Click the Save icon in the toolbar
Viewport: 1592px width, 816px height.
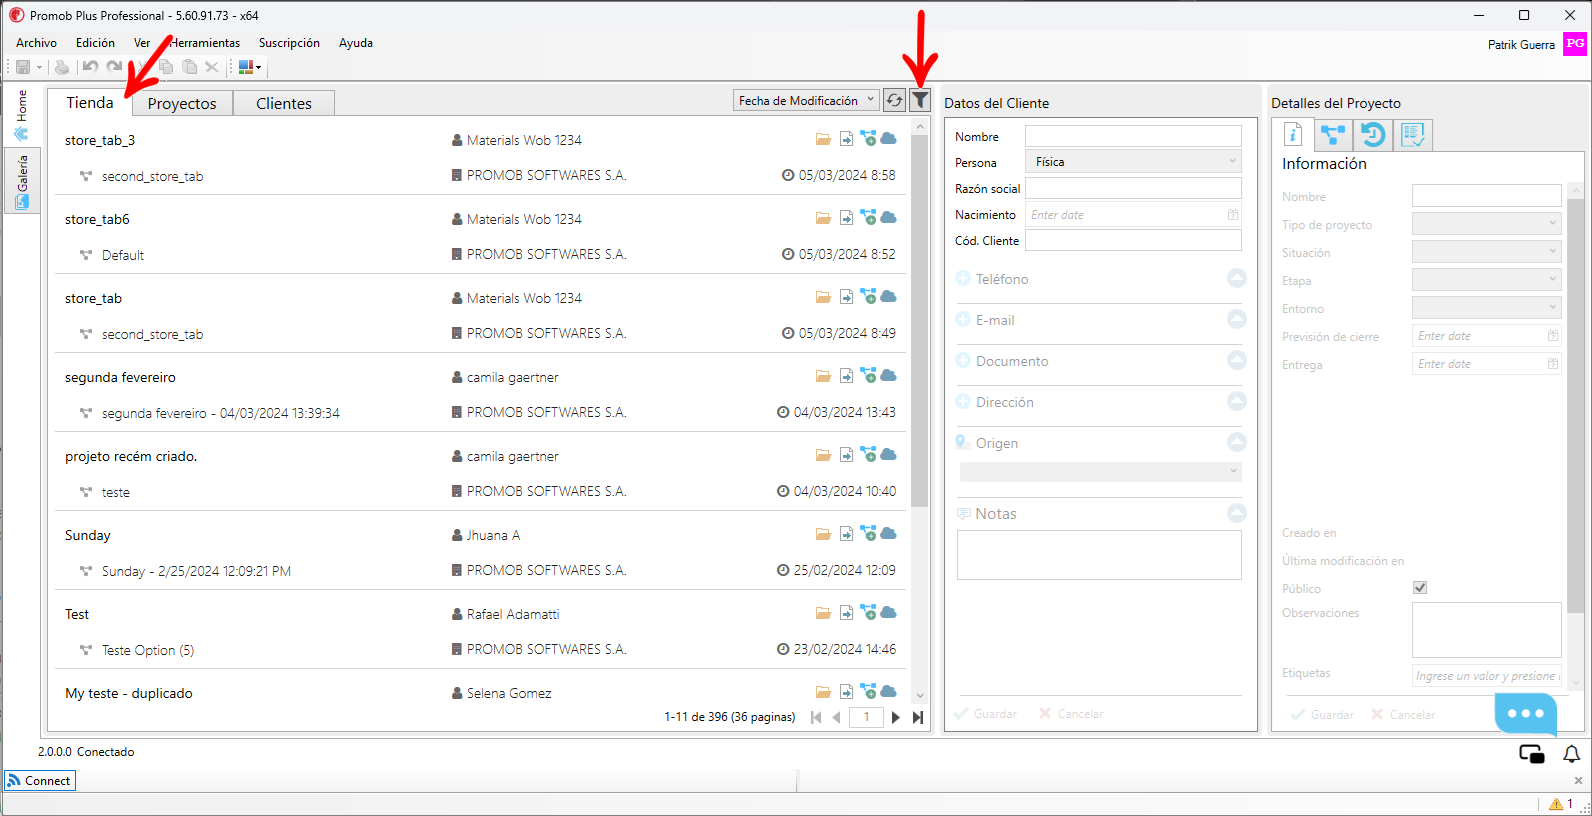(23, 67)
